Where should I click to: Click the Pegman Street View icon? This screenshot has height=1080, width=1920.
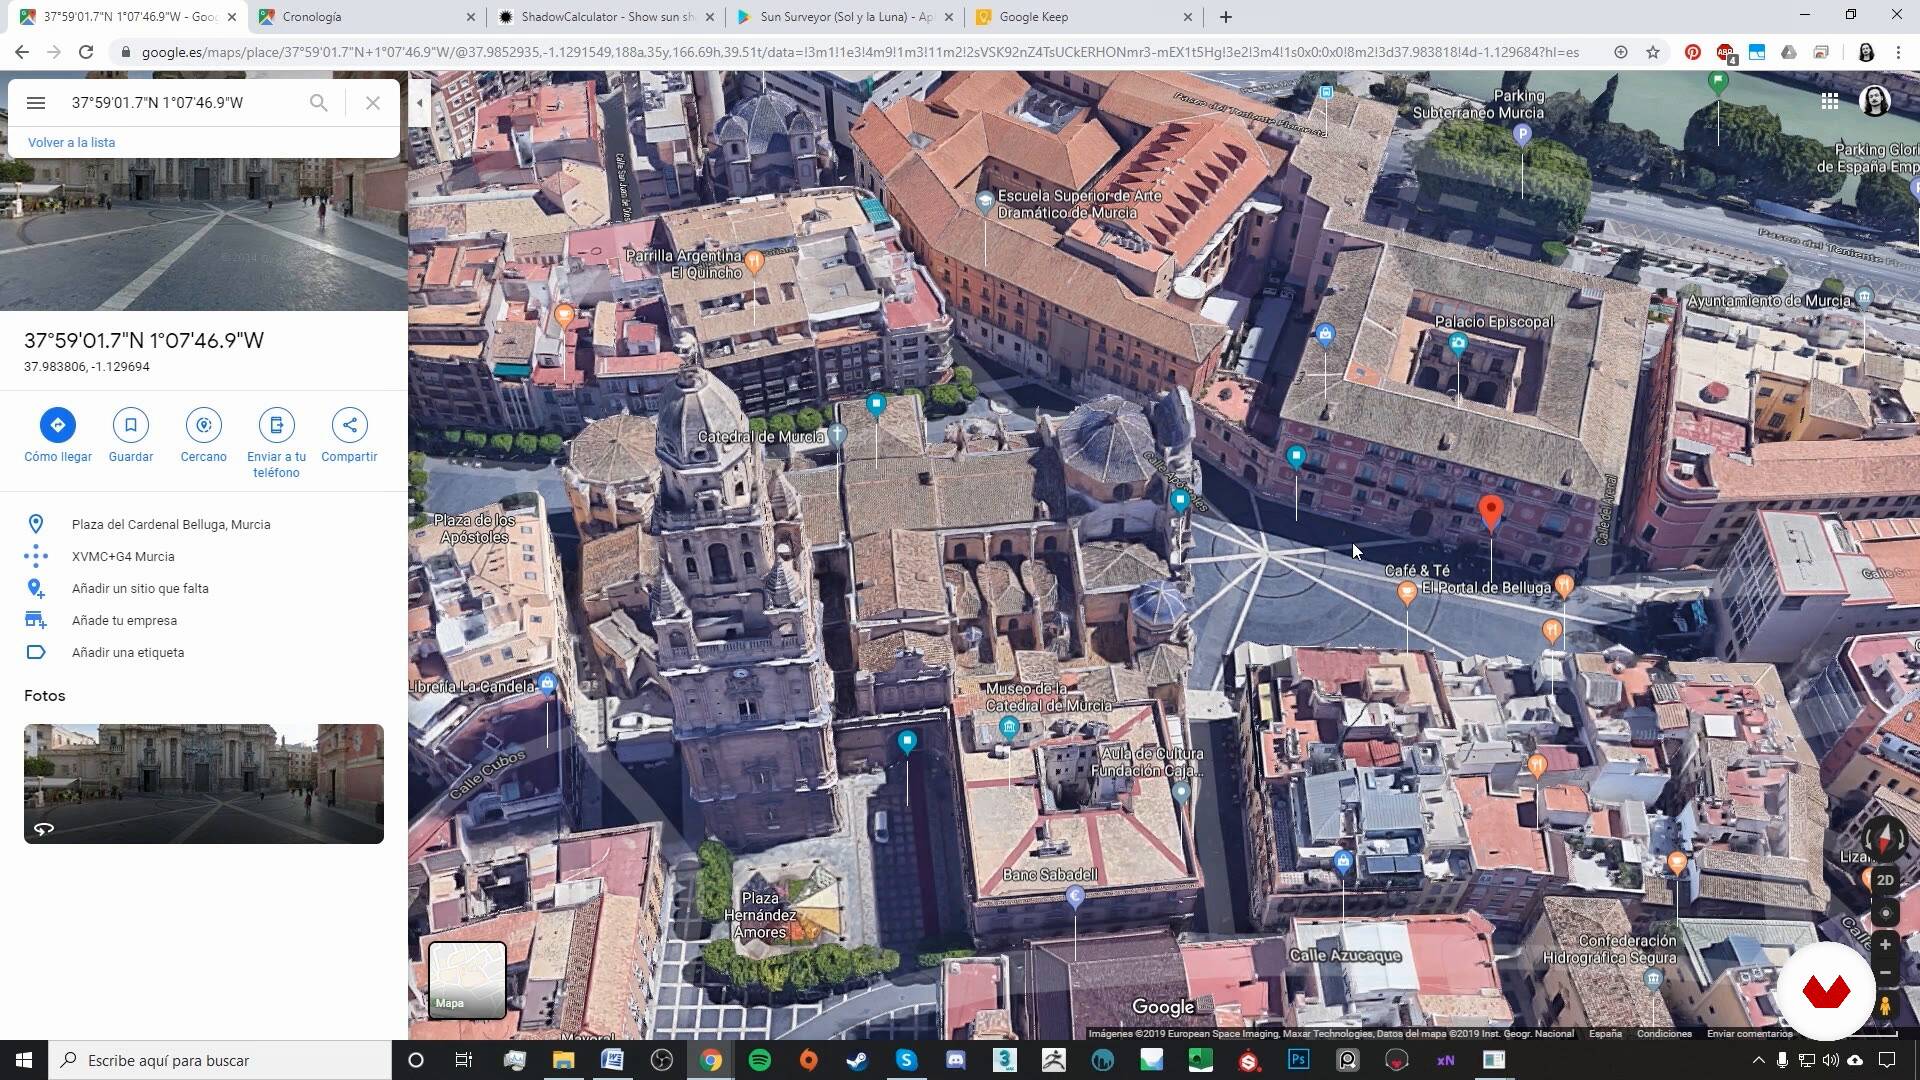(x=1885, y=1005)
